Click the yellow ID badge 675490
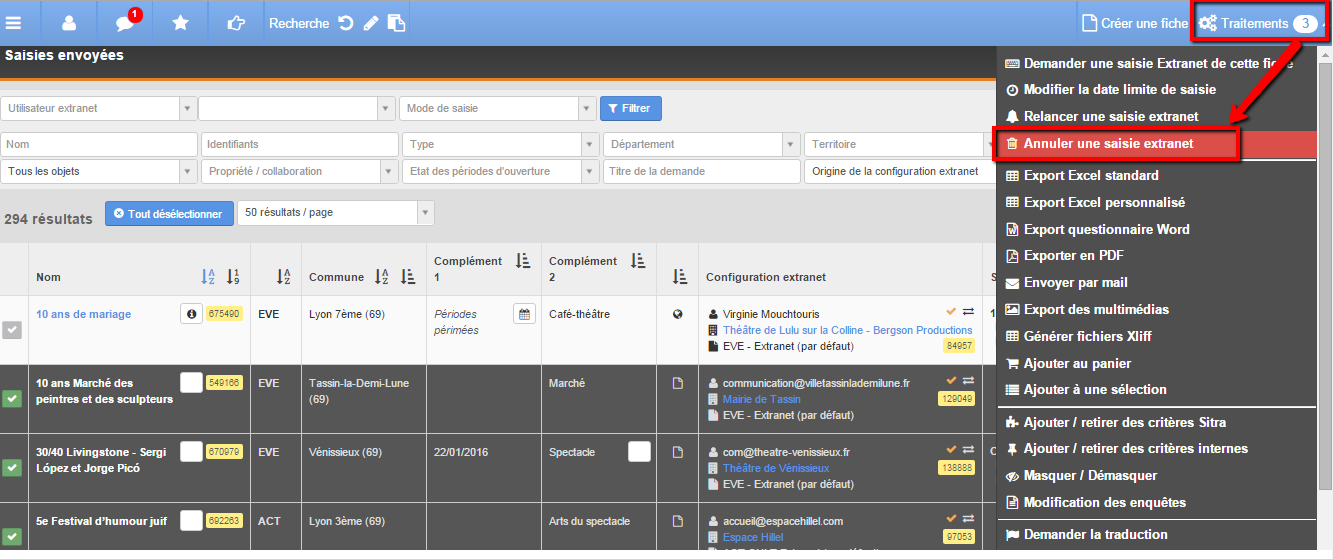The width and height of the screenshot is (1333, 559). (224, 314)
